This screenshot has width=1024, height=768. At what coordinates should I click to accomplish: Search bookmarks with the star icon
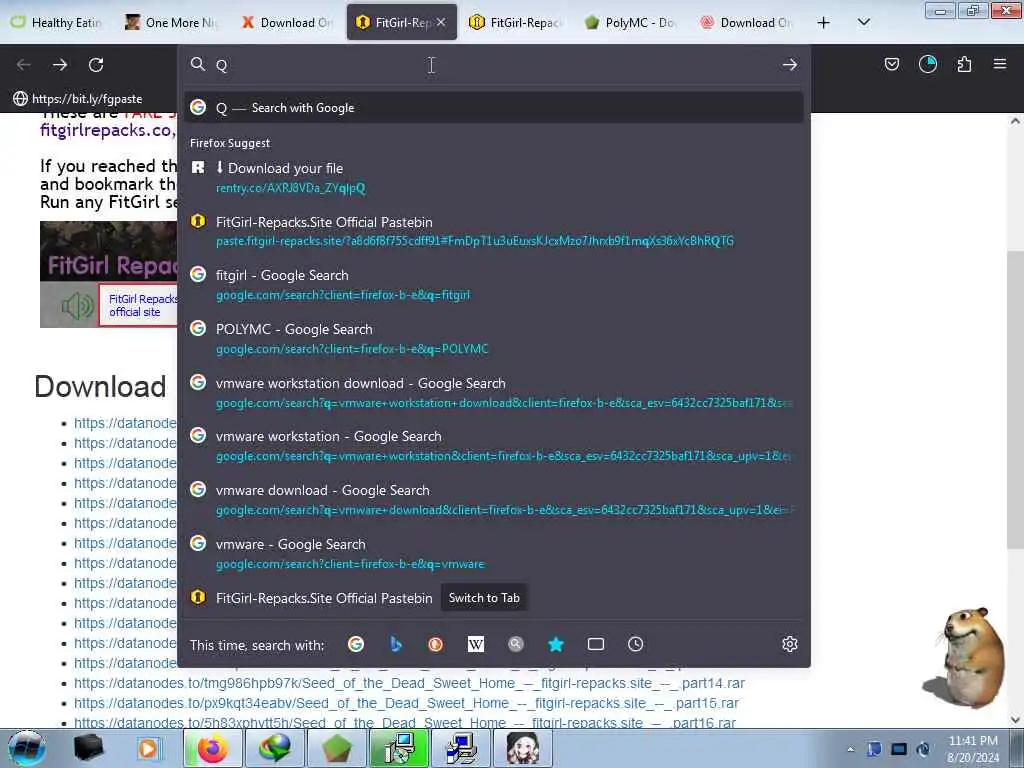pos(556,645)
